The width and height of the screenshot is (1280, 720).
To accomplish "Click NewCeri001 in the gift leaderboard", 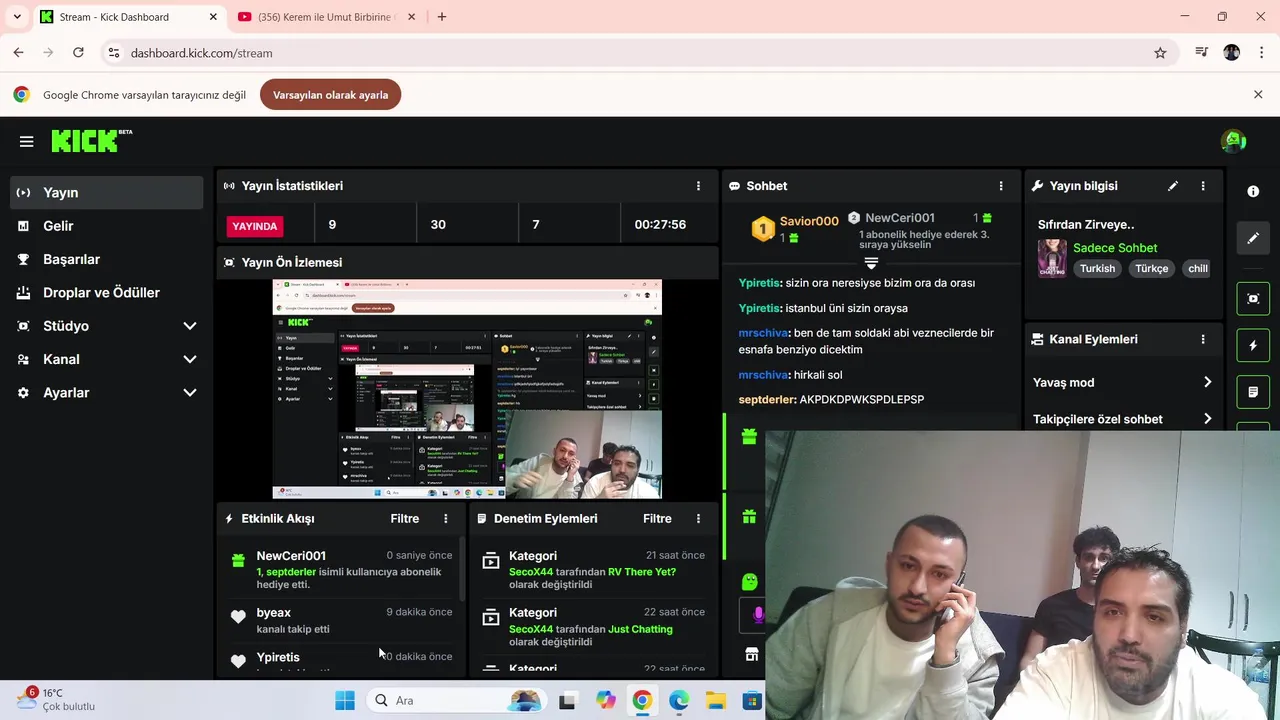I will click(x=900, y=217).
